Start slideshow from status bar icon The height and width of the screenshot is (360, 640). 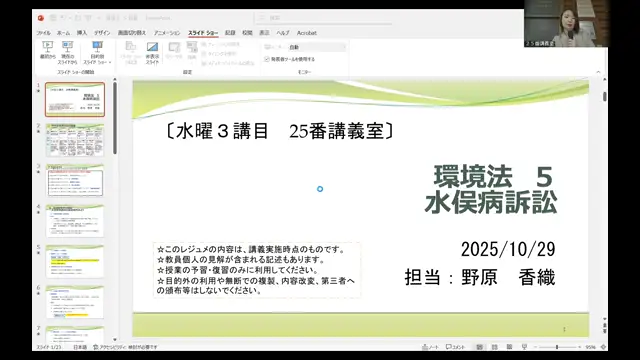(x=524, y=347)
